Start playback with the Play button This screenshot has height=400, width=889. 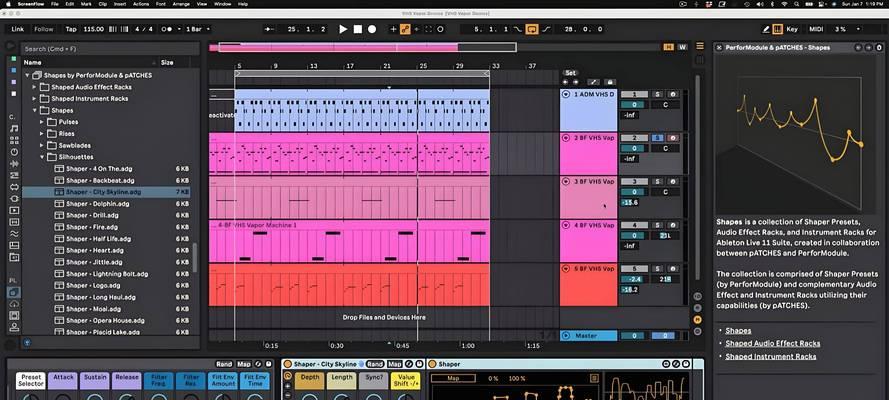pos(343,29)
